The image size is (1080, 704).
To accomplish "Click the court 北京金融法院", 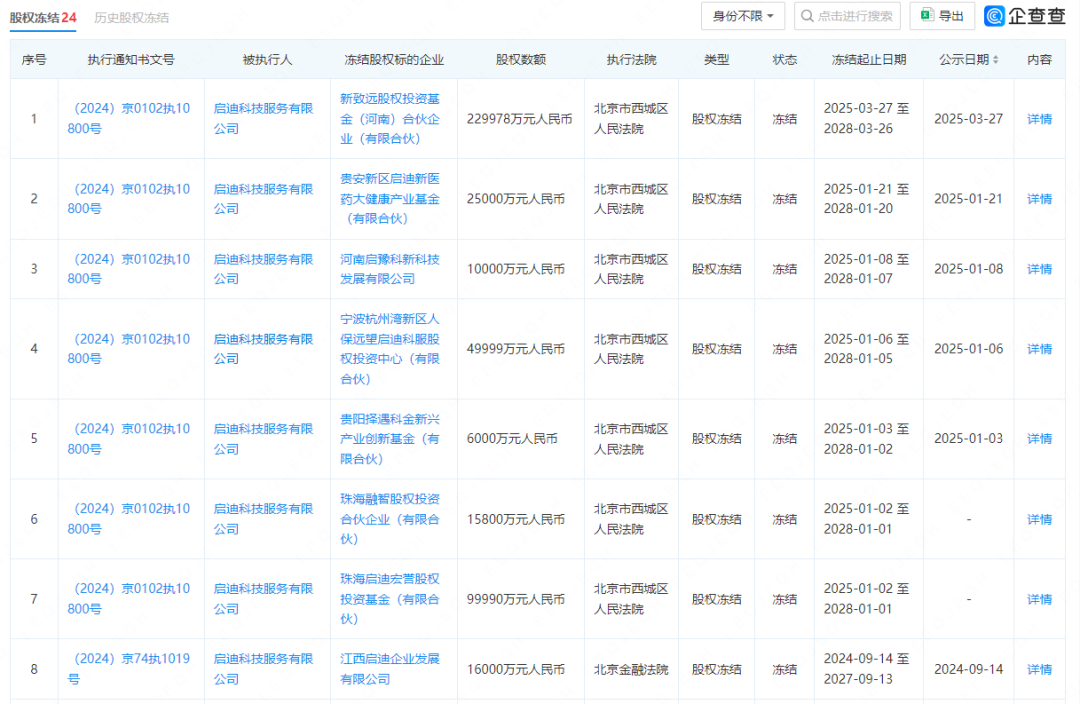I will (631, 670).
